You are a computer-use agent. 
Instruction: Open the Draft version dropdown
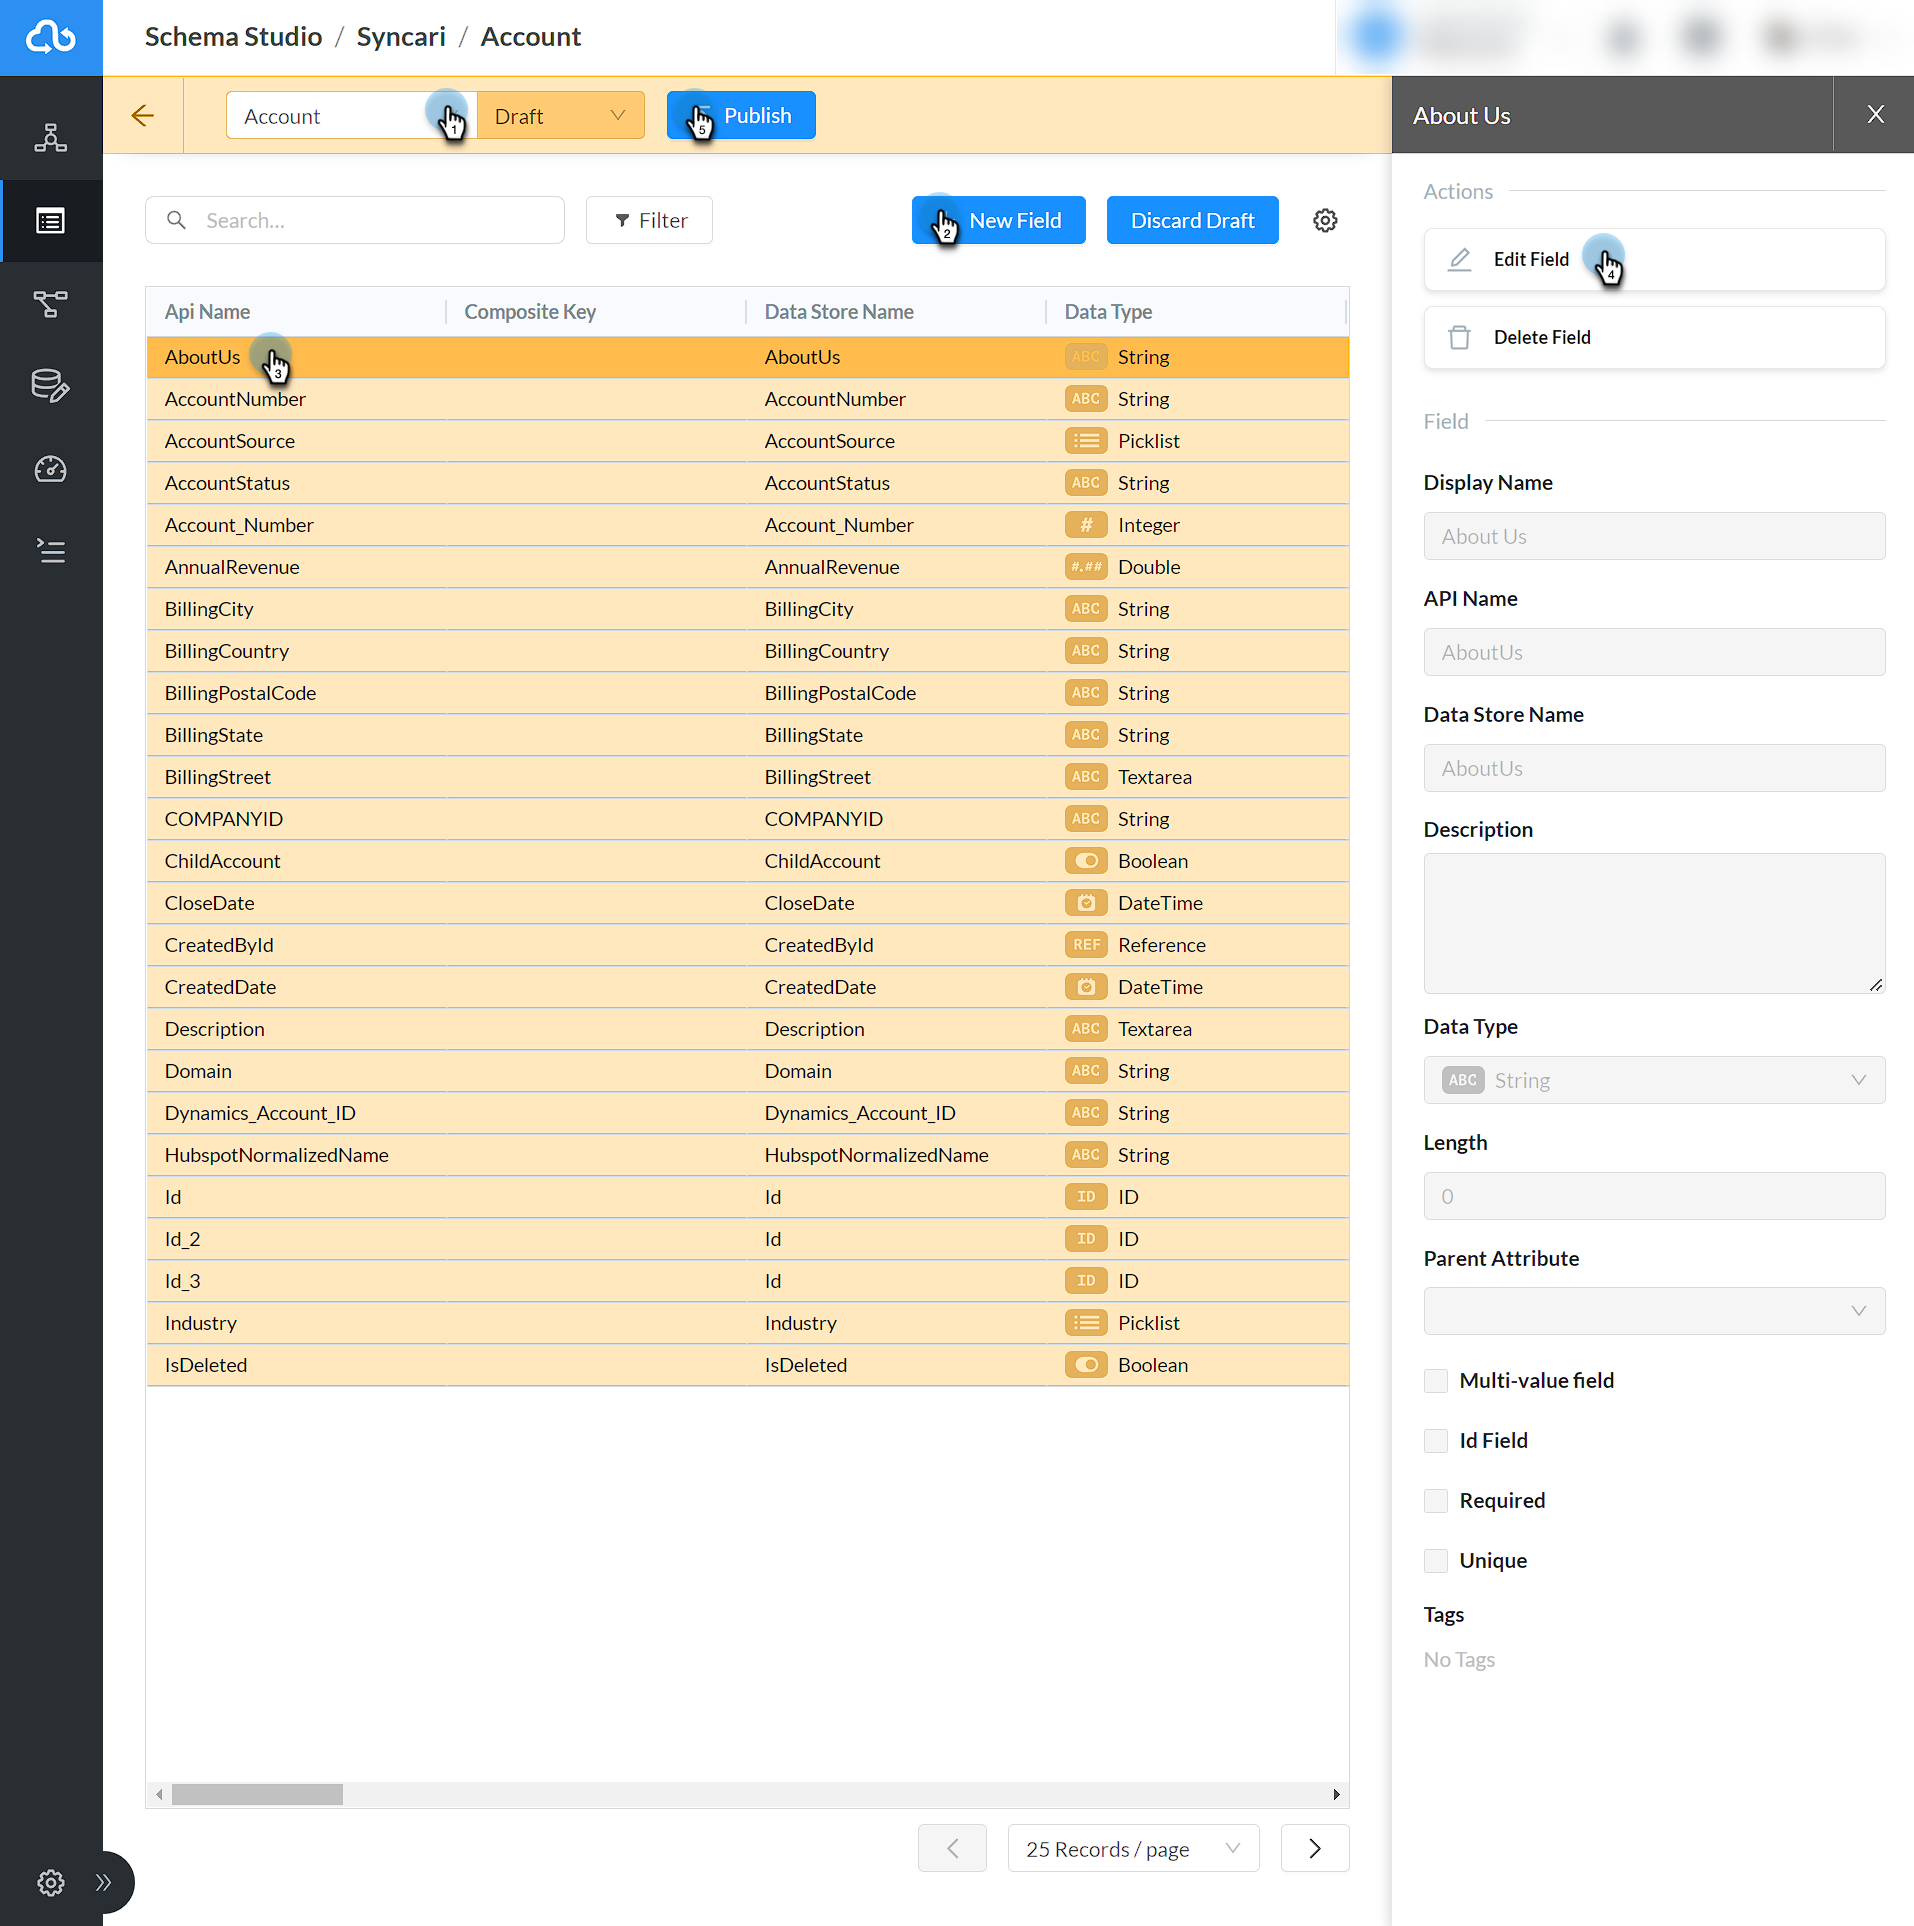pyautogui.click(x=561, y=116)
